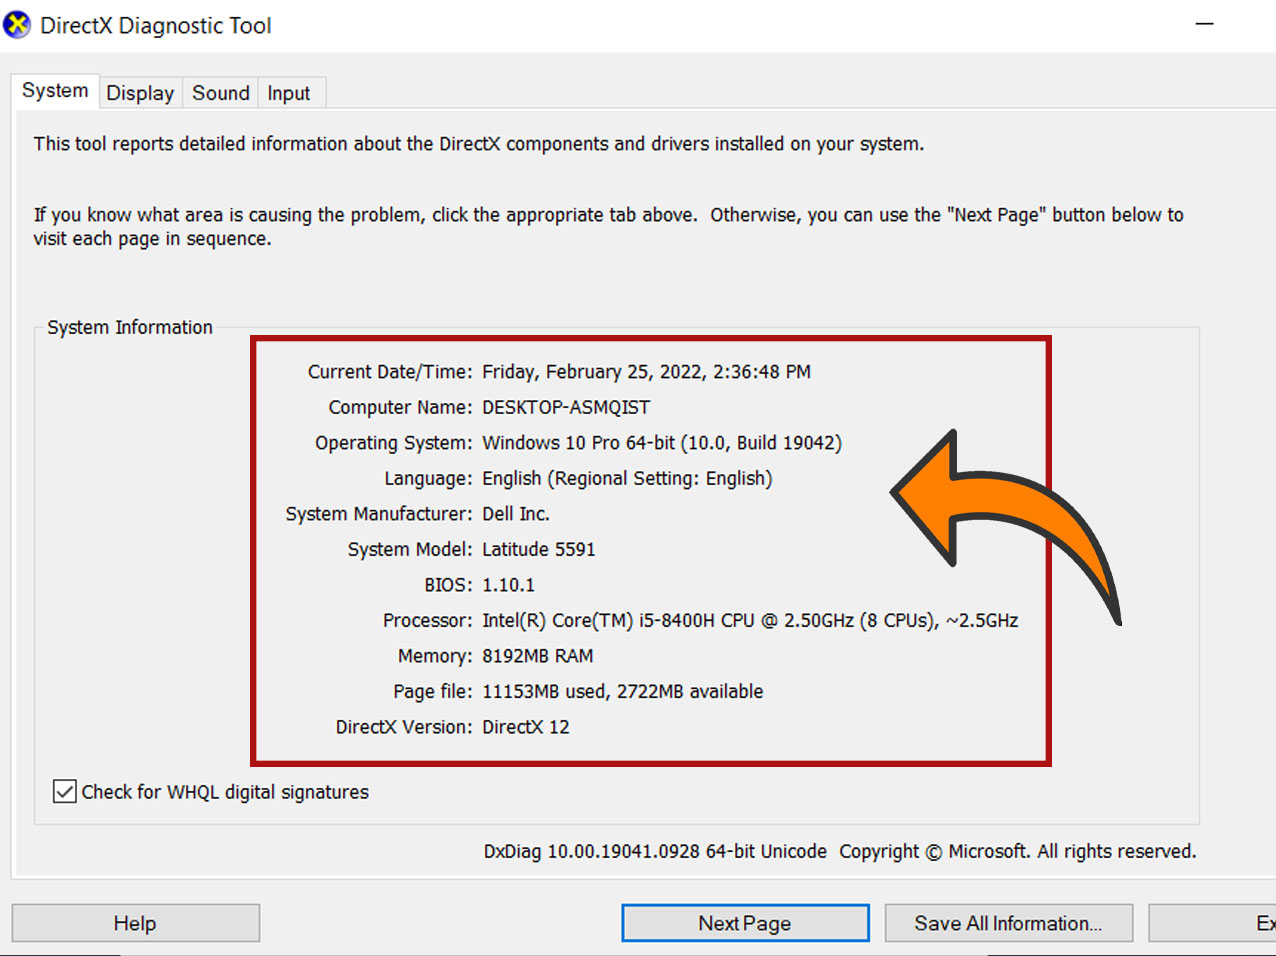
Task: Click the BIOS value 1.10.1
Action: 508,585
